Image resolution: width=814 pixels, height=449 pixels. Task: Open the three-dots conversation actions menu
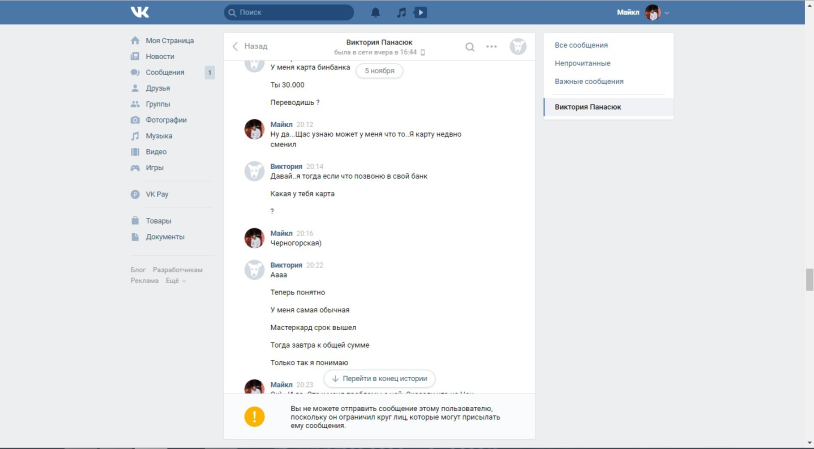[491, 46]
